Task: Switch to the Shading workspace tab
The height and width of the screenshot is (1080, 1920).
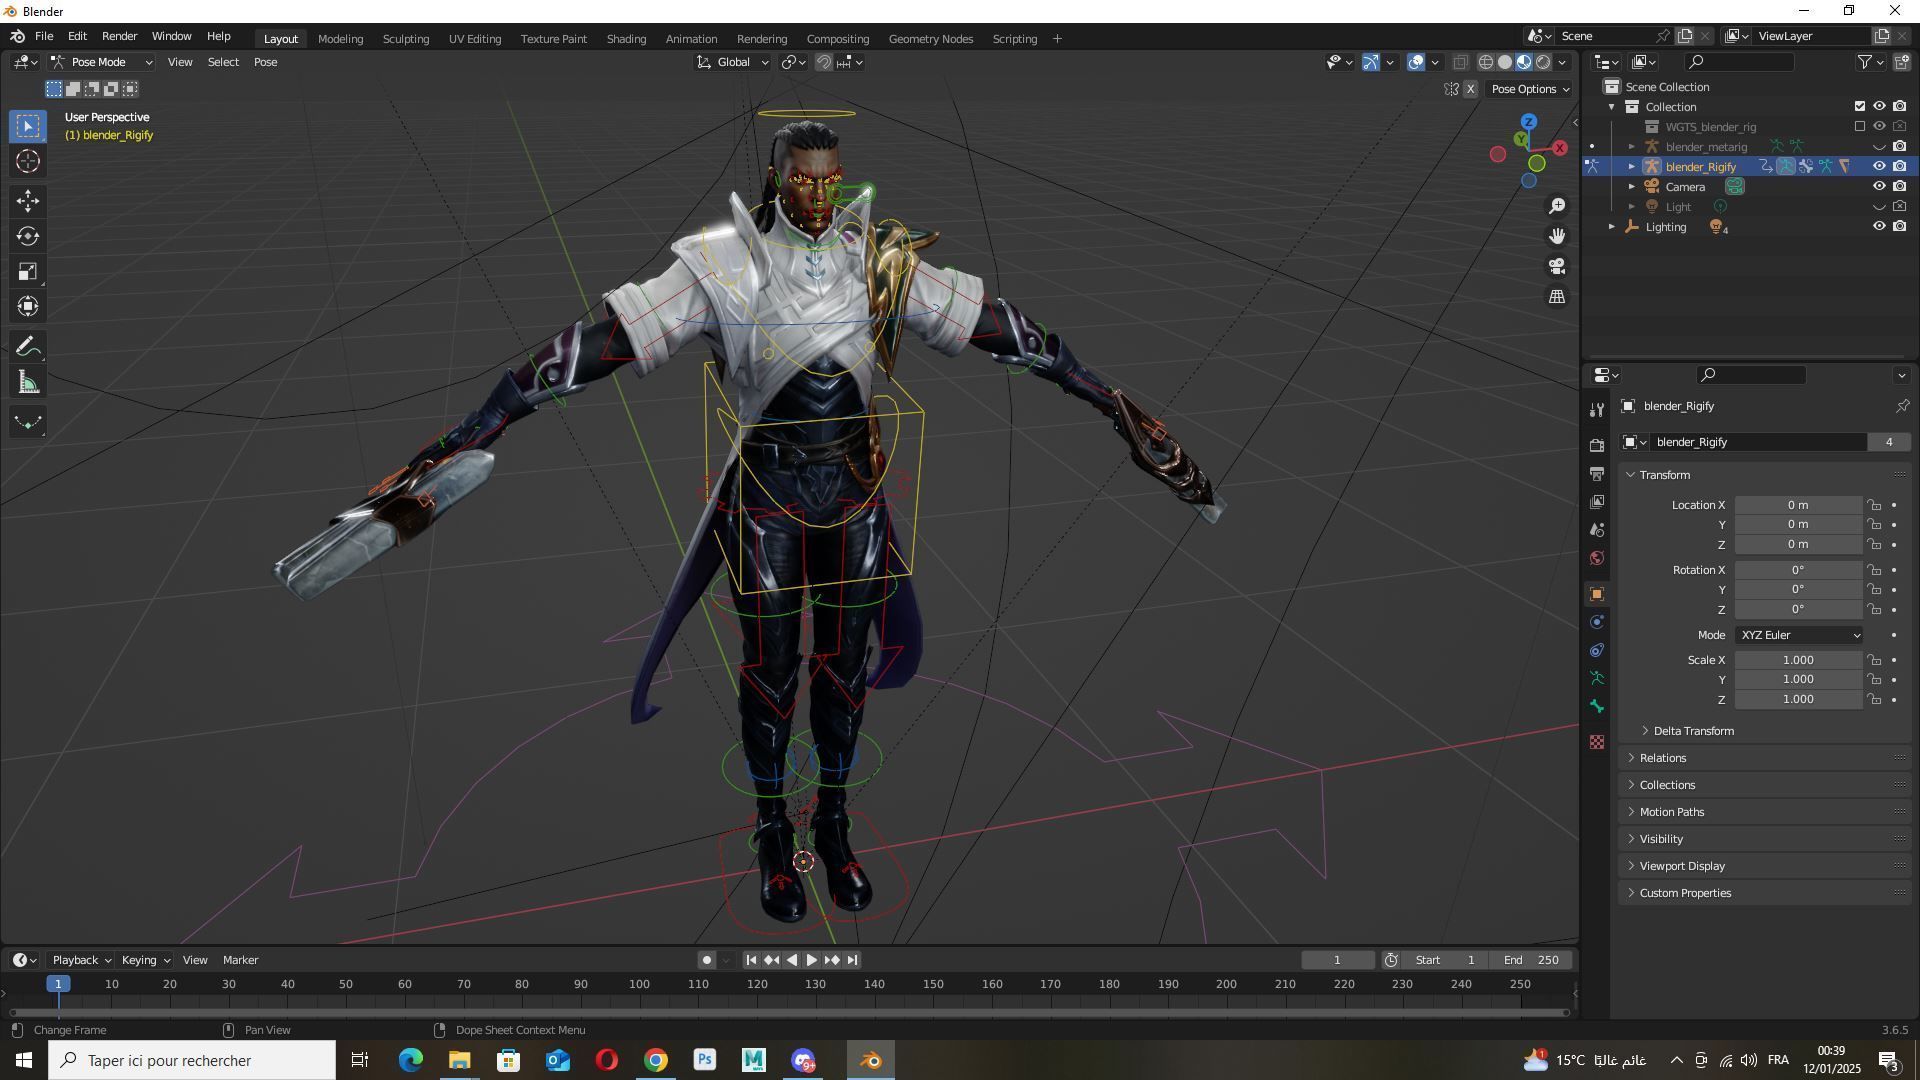Action: [x=626, y=39]
